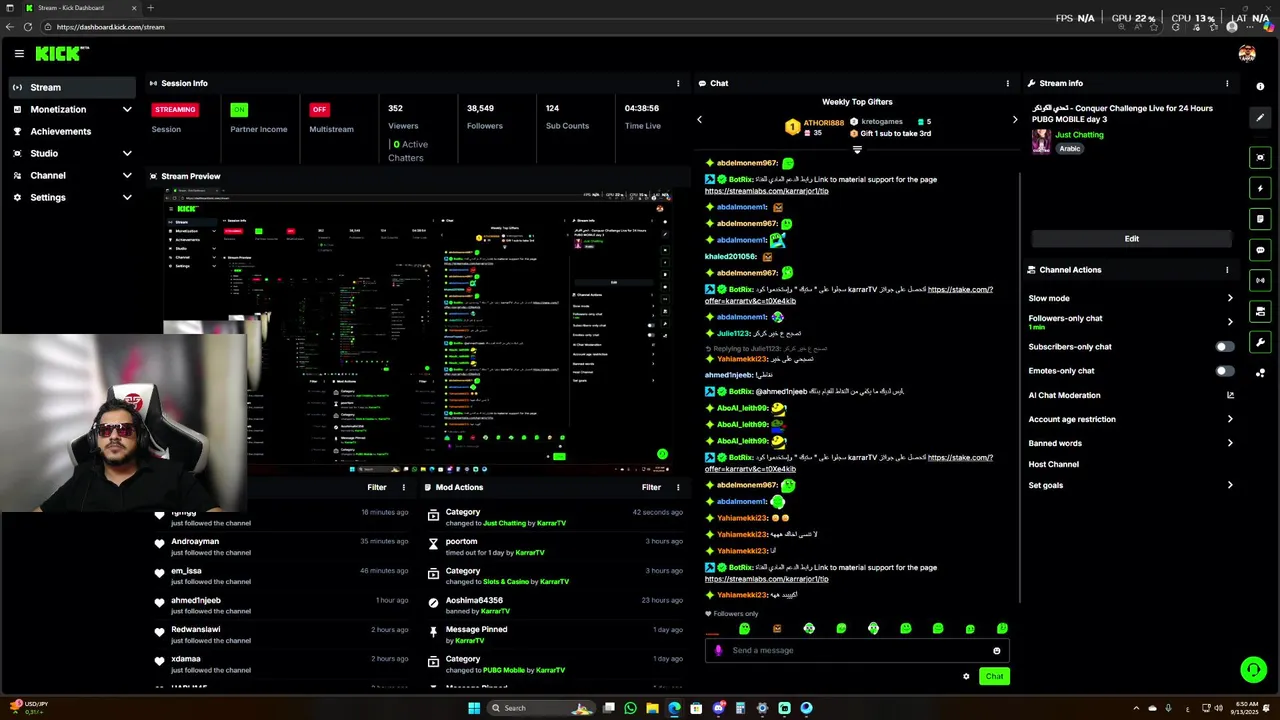Click Filter in Mod Actions panel

tap(651, 488)
